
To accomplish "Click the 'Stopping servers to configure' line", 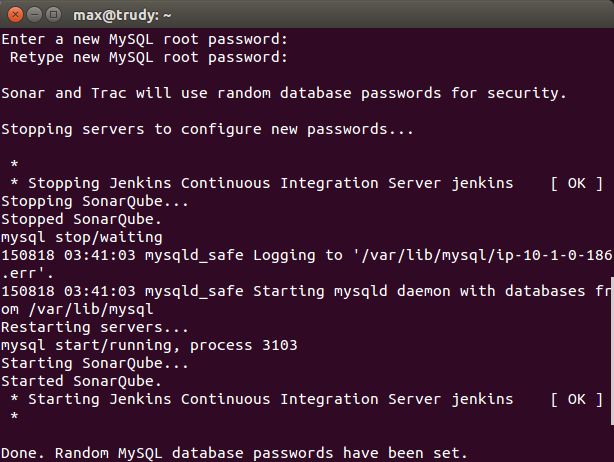I will (x=207, y=130).
